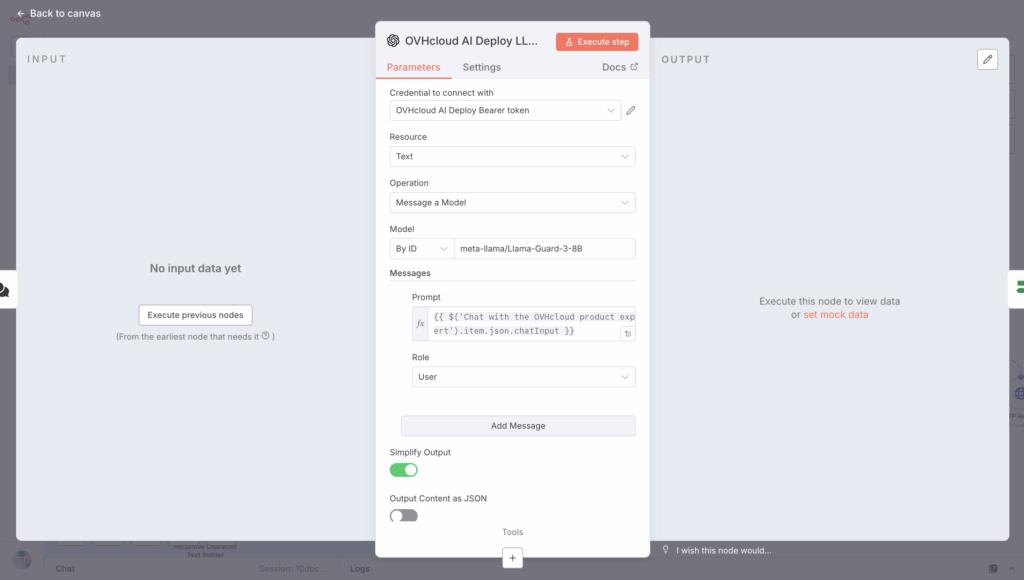Click the lightbulb 'I wish this node would' icon

click(666, 550)
